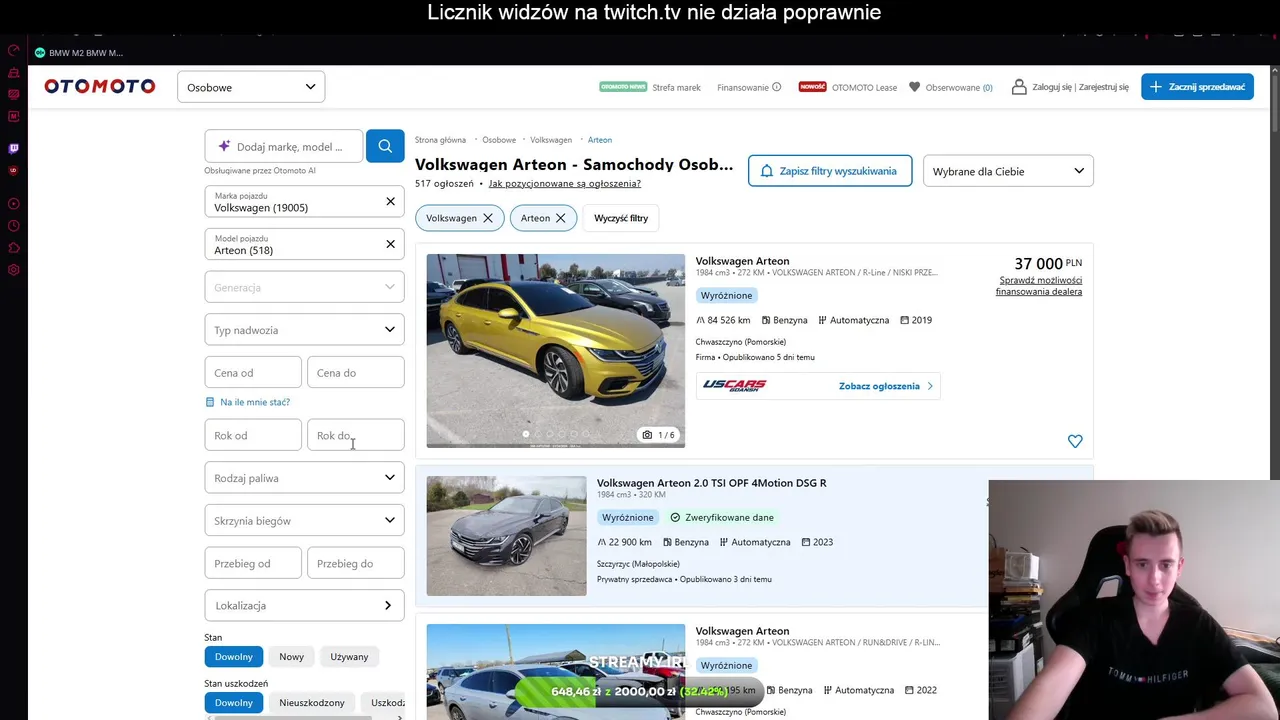Select Dowolny under Stan
1280x720 pixels.
[233, 657]
